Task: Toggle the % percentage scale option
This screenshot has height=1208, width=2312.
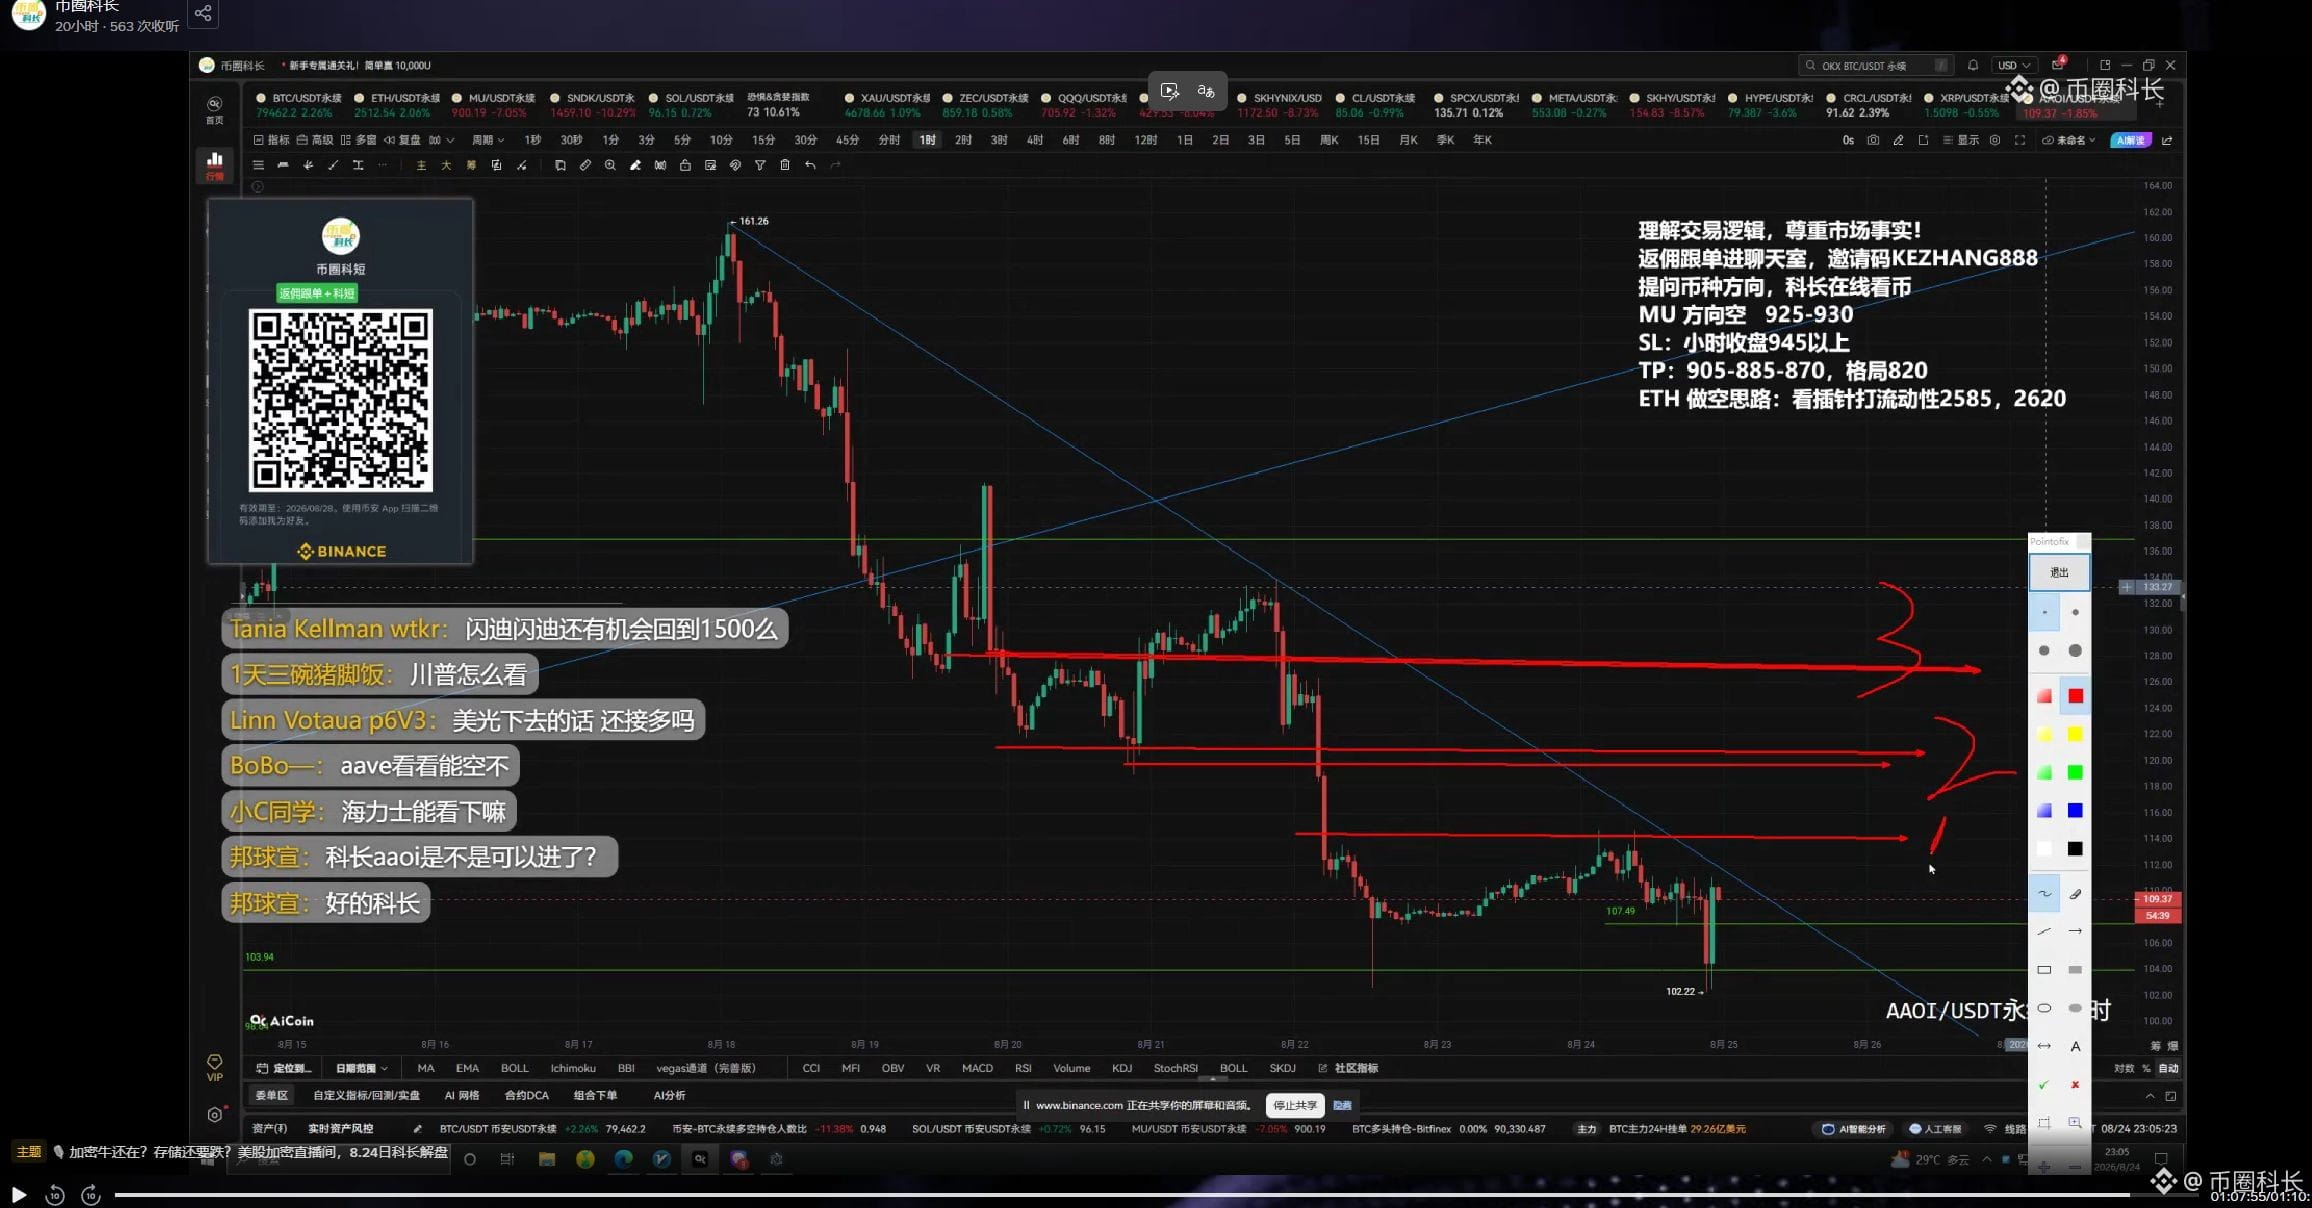Action: point(2146,1069)
